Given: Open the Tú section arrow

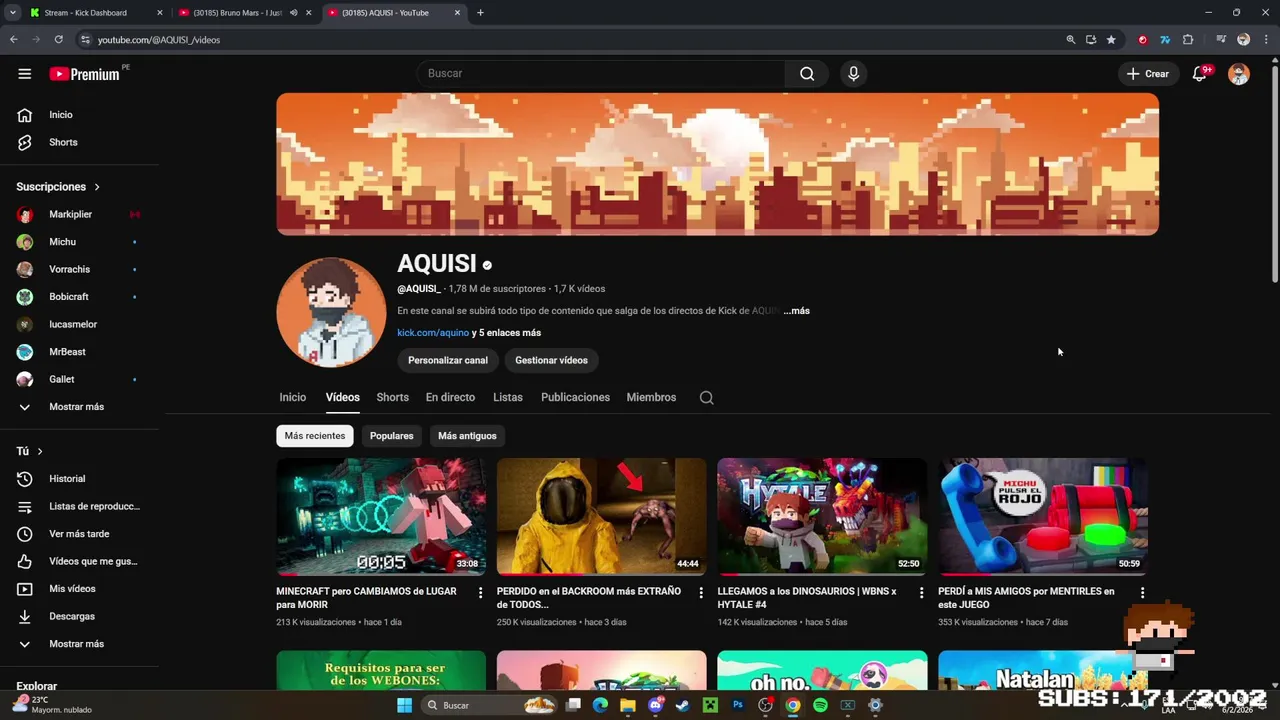Looking at the screenshot, I should [x=40, y=451].
